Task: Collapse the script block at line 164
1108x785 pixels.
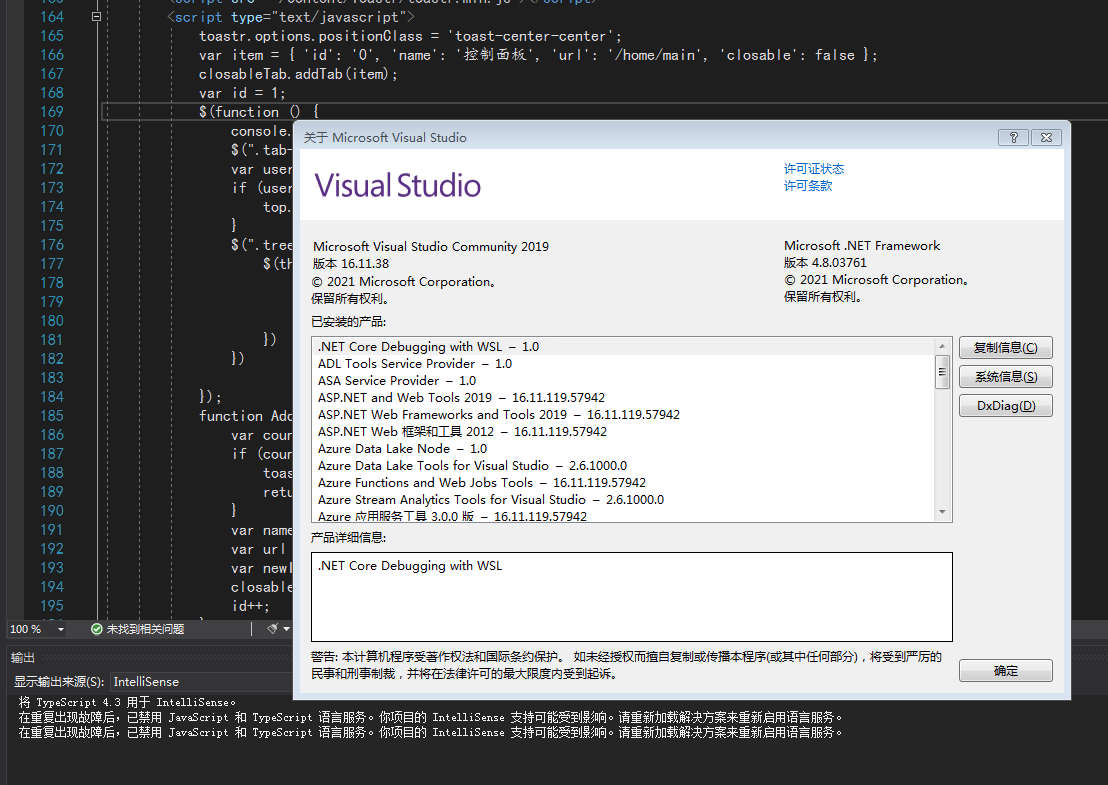Action: 97,16
